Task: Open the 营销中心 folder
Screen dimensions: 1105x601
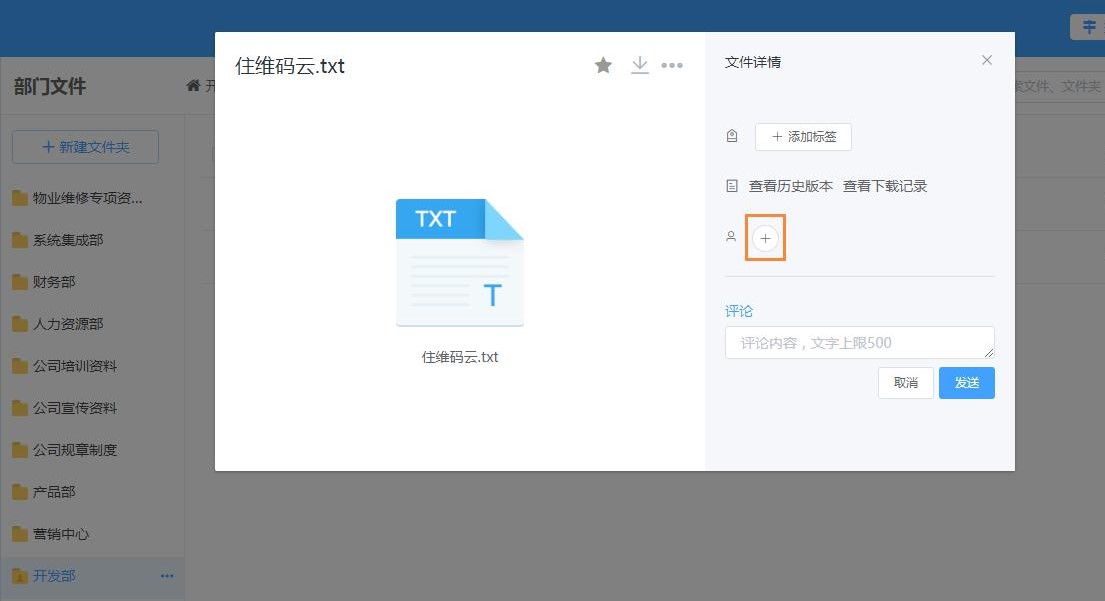Action: point(51,534)
